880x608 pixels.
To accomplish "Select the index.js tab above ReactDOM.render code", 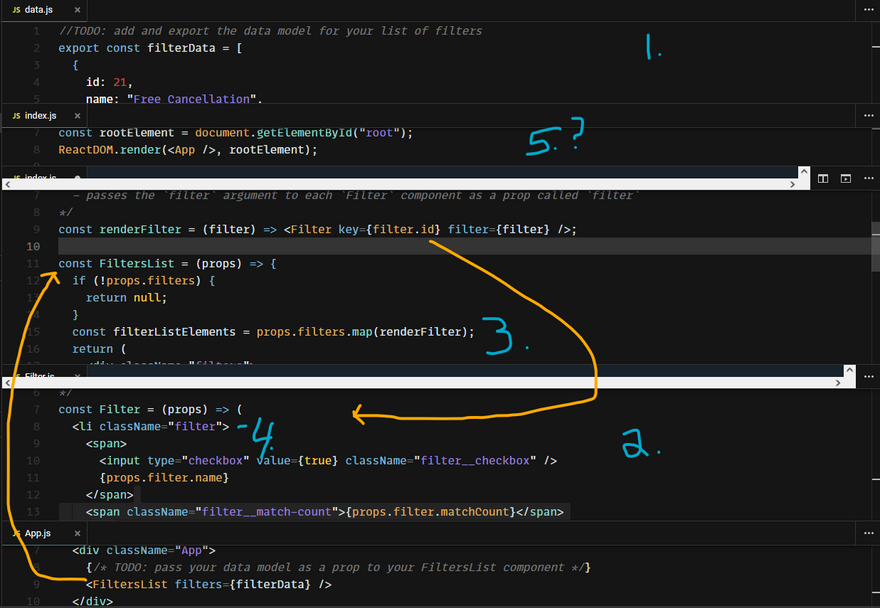I will [40, 116].
